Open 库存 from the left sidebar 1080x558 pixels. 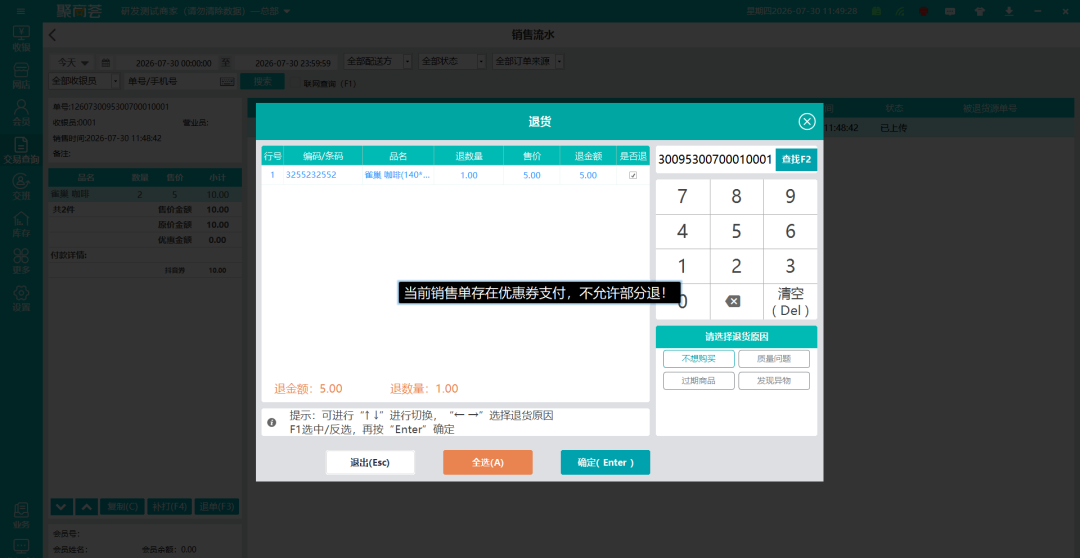[x=21, y=224]
